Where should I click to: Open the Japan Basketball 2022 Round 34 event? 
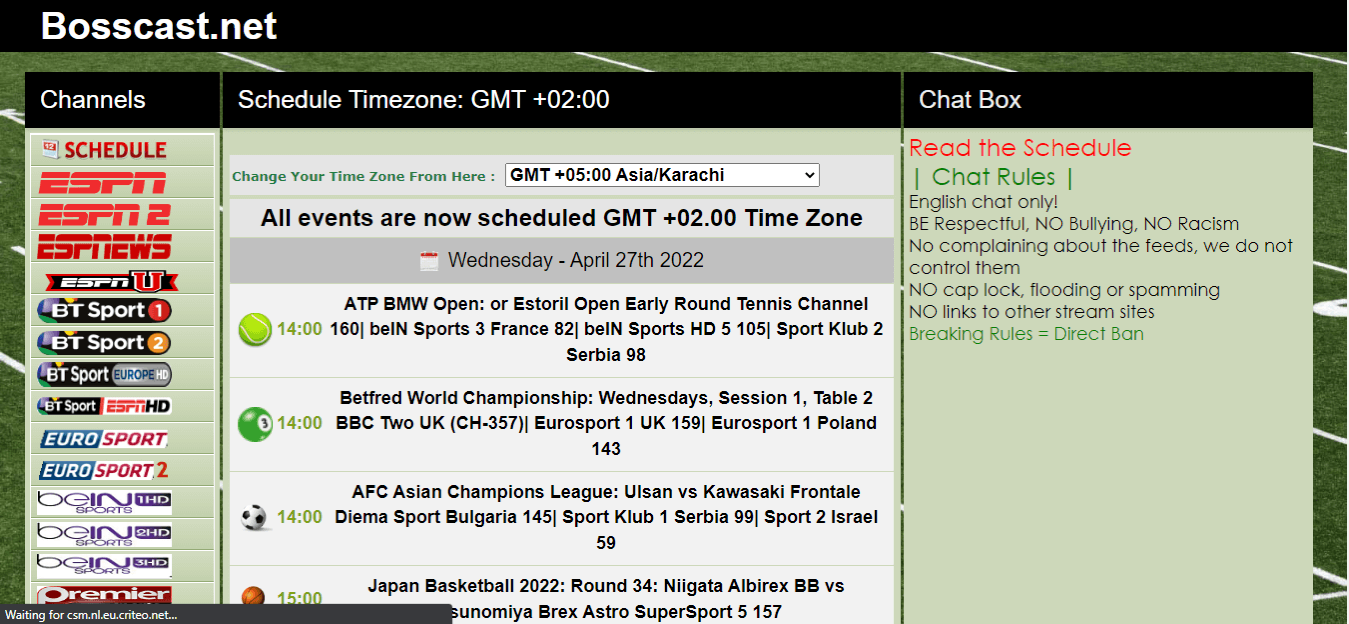pyautogui.click(x=606, y=598)
